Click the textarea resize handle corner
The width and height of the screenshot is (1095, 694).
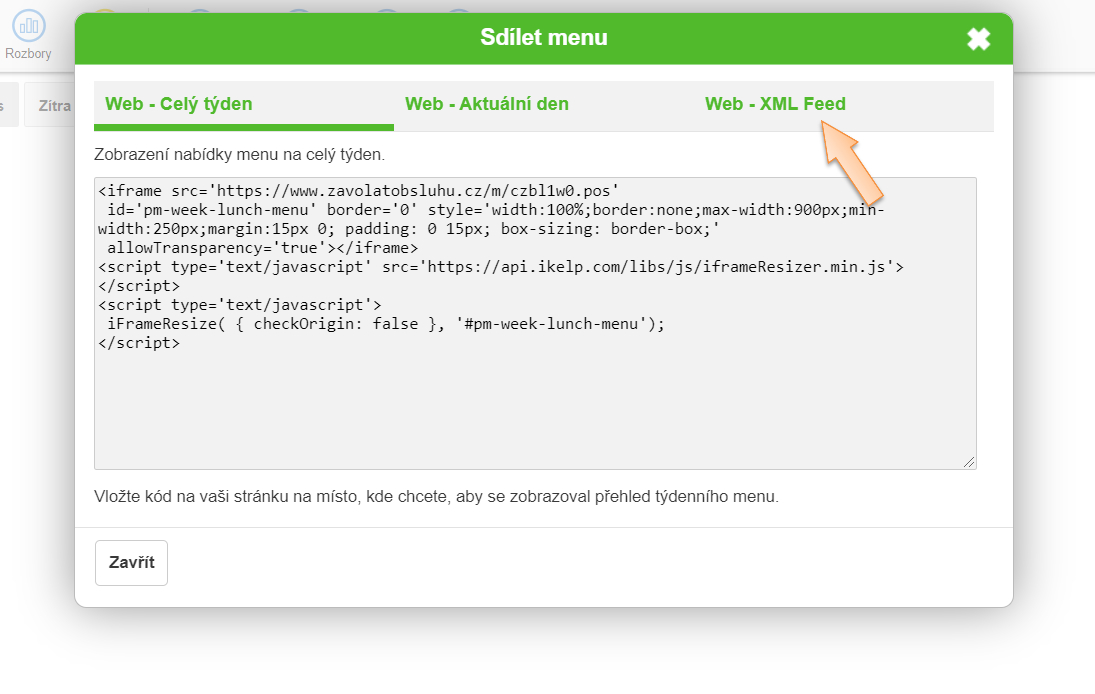969,462
